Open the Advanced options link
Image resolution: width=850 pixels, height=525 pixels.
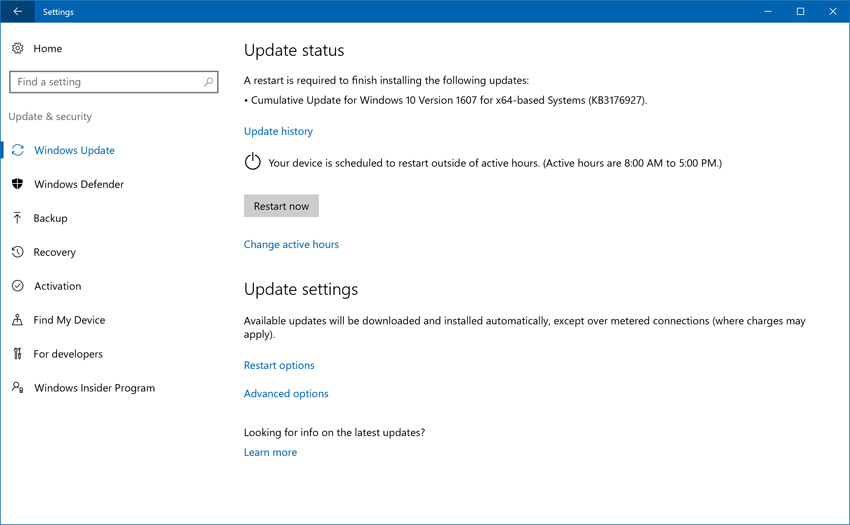point(286,394)
